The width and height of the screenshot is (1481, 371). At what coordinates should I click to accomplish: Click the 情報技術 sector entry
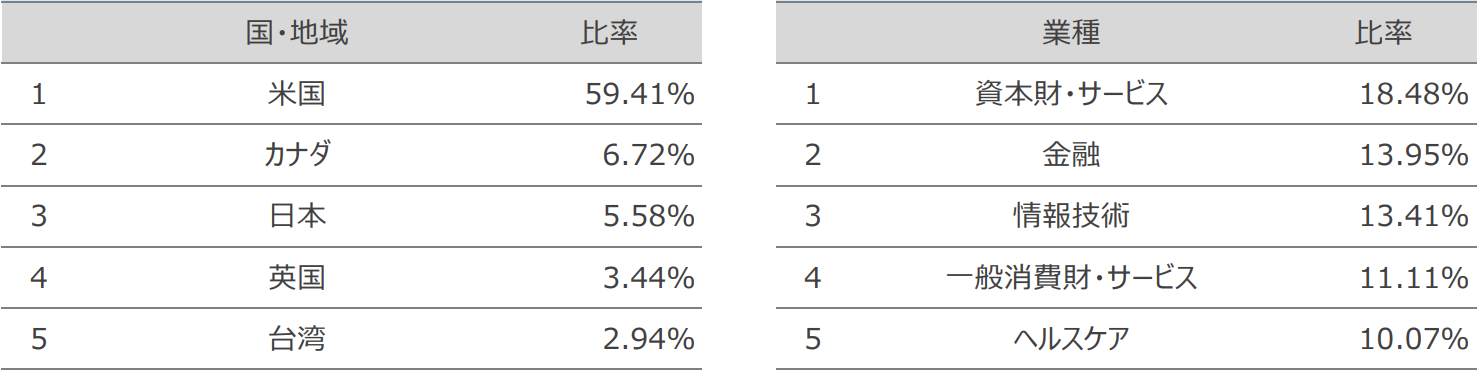tap(1071, 216)
